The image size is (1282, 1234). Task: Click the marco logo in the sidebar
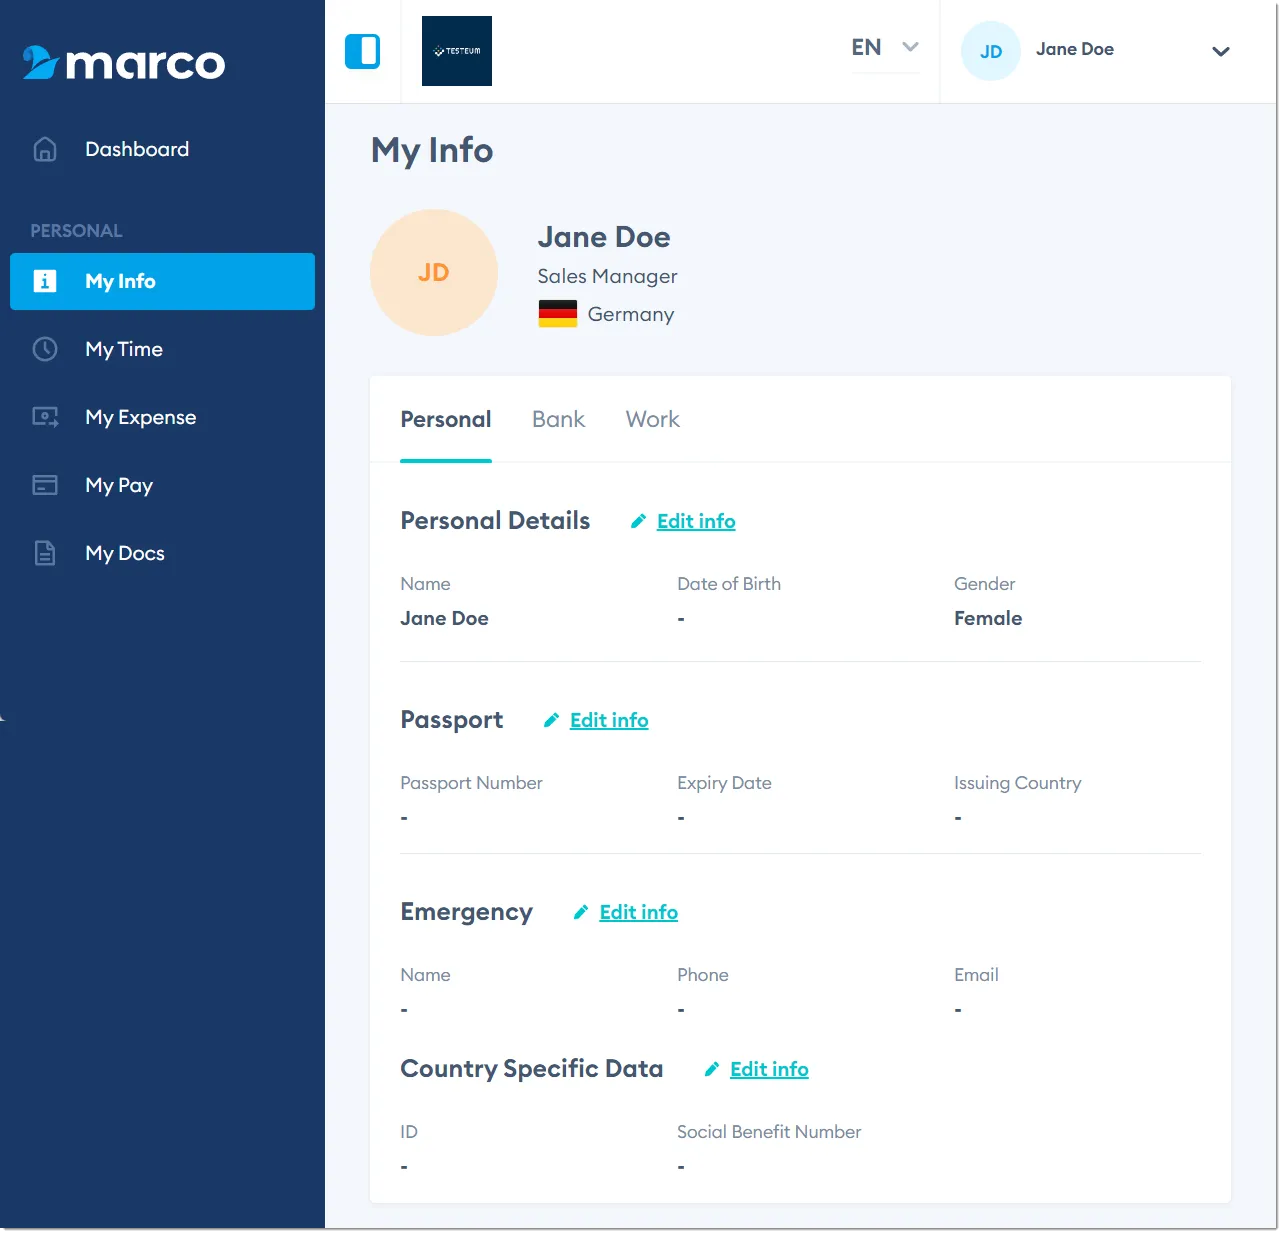tap(124, 63)
